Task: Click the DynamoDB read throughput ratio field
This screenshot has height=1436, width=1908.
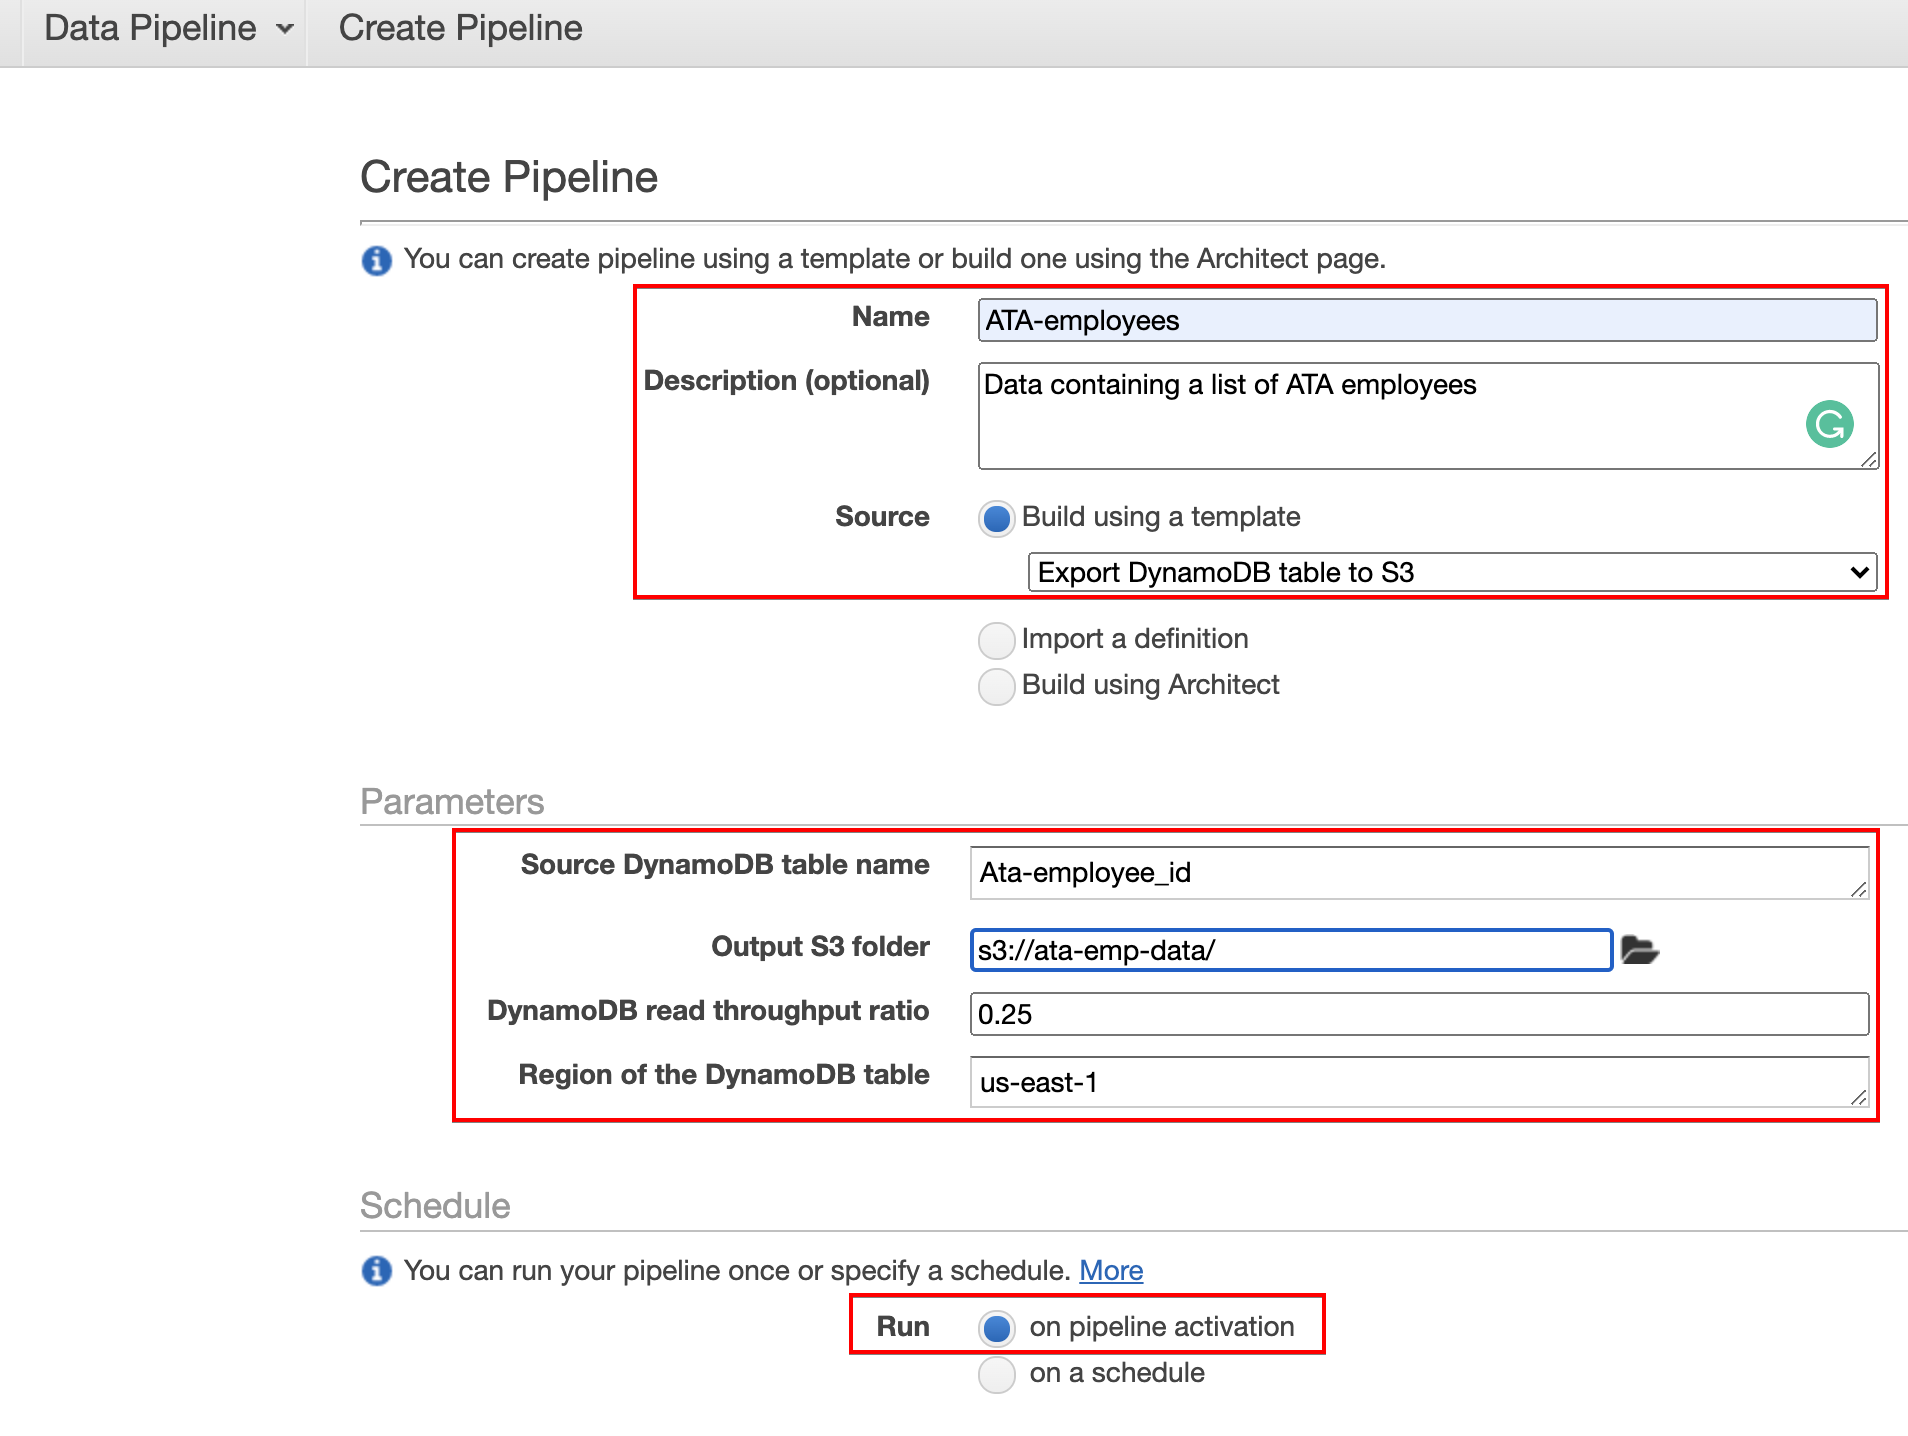Action: click(1419, 1014)
